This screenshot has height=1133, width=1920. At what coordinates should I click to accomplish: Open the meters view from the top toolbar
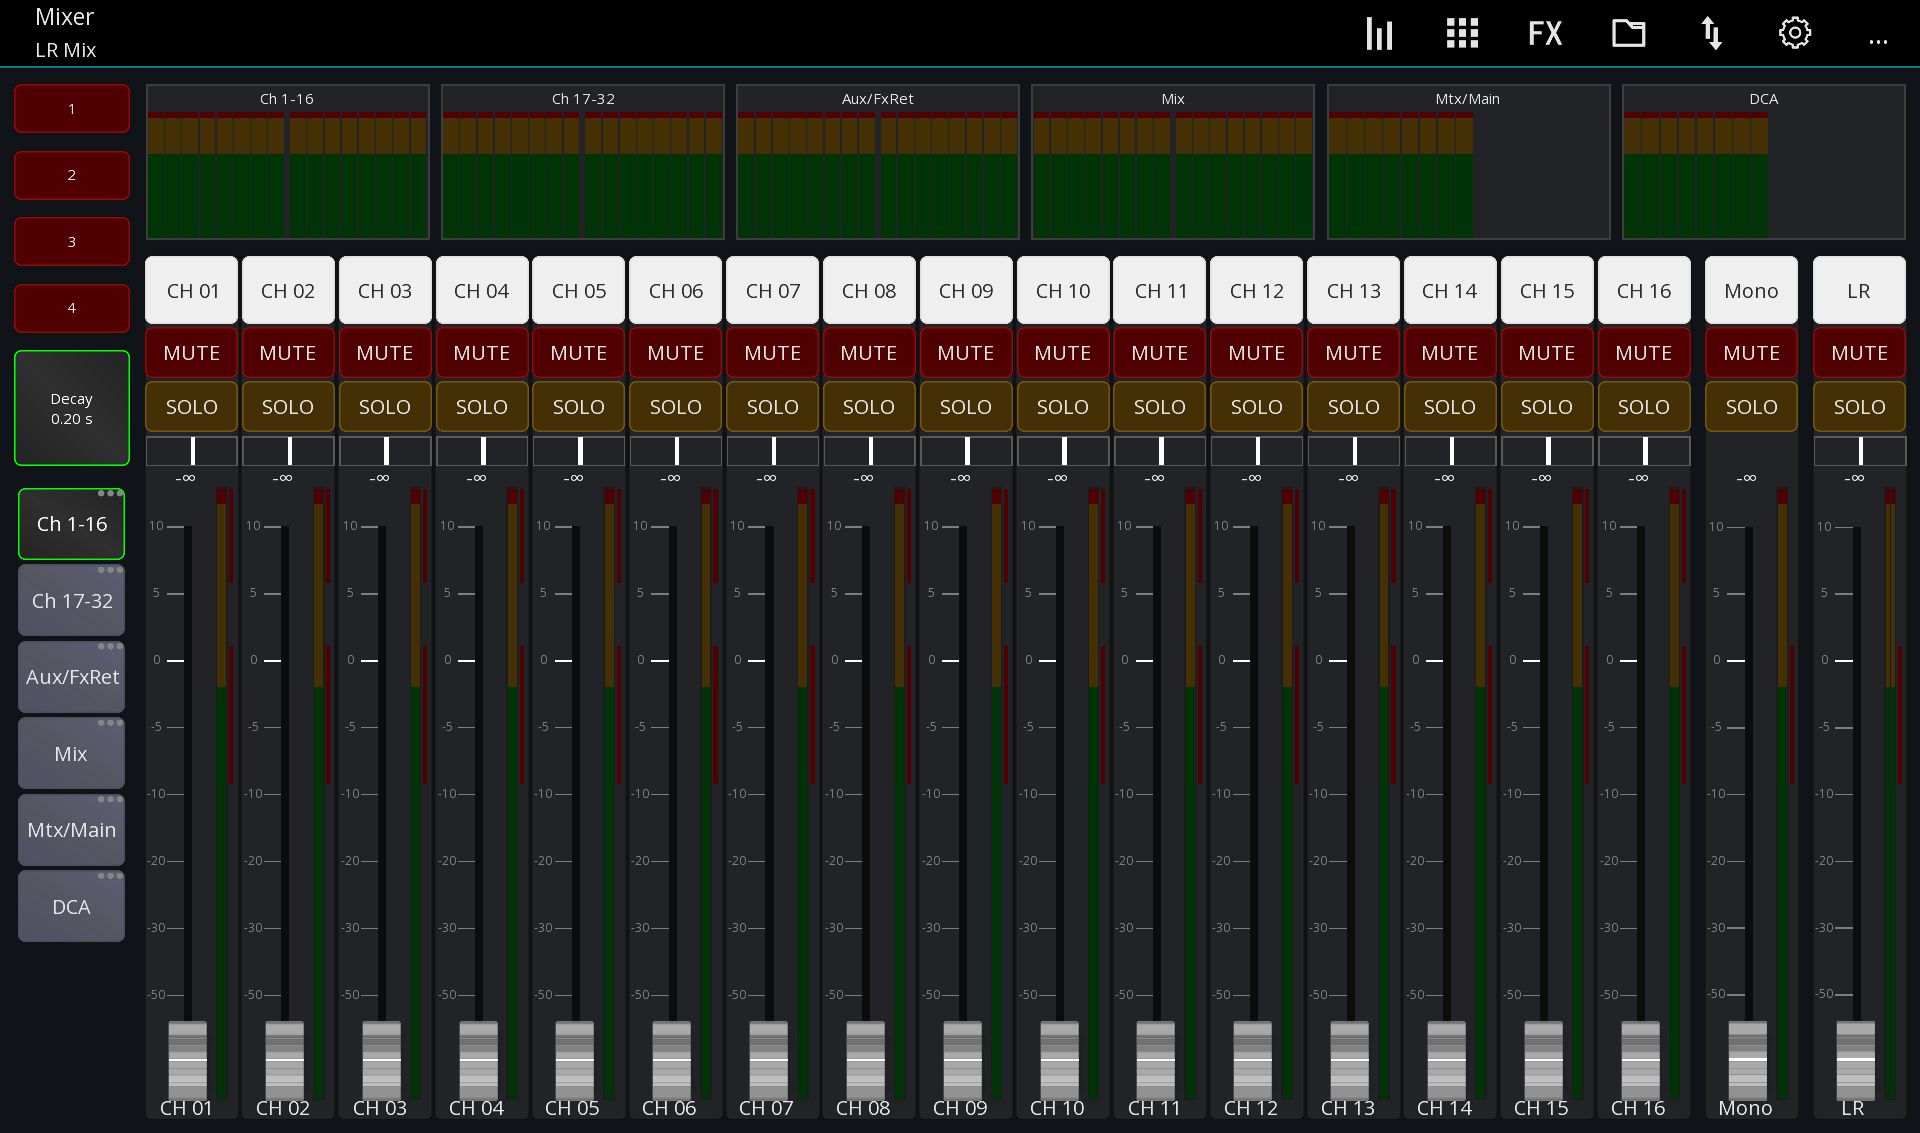pos(1379,32)
